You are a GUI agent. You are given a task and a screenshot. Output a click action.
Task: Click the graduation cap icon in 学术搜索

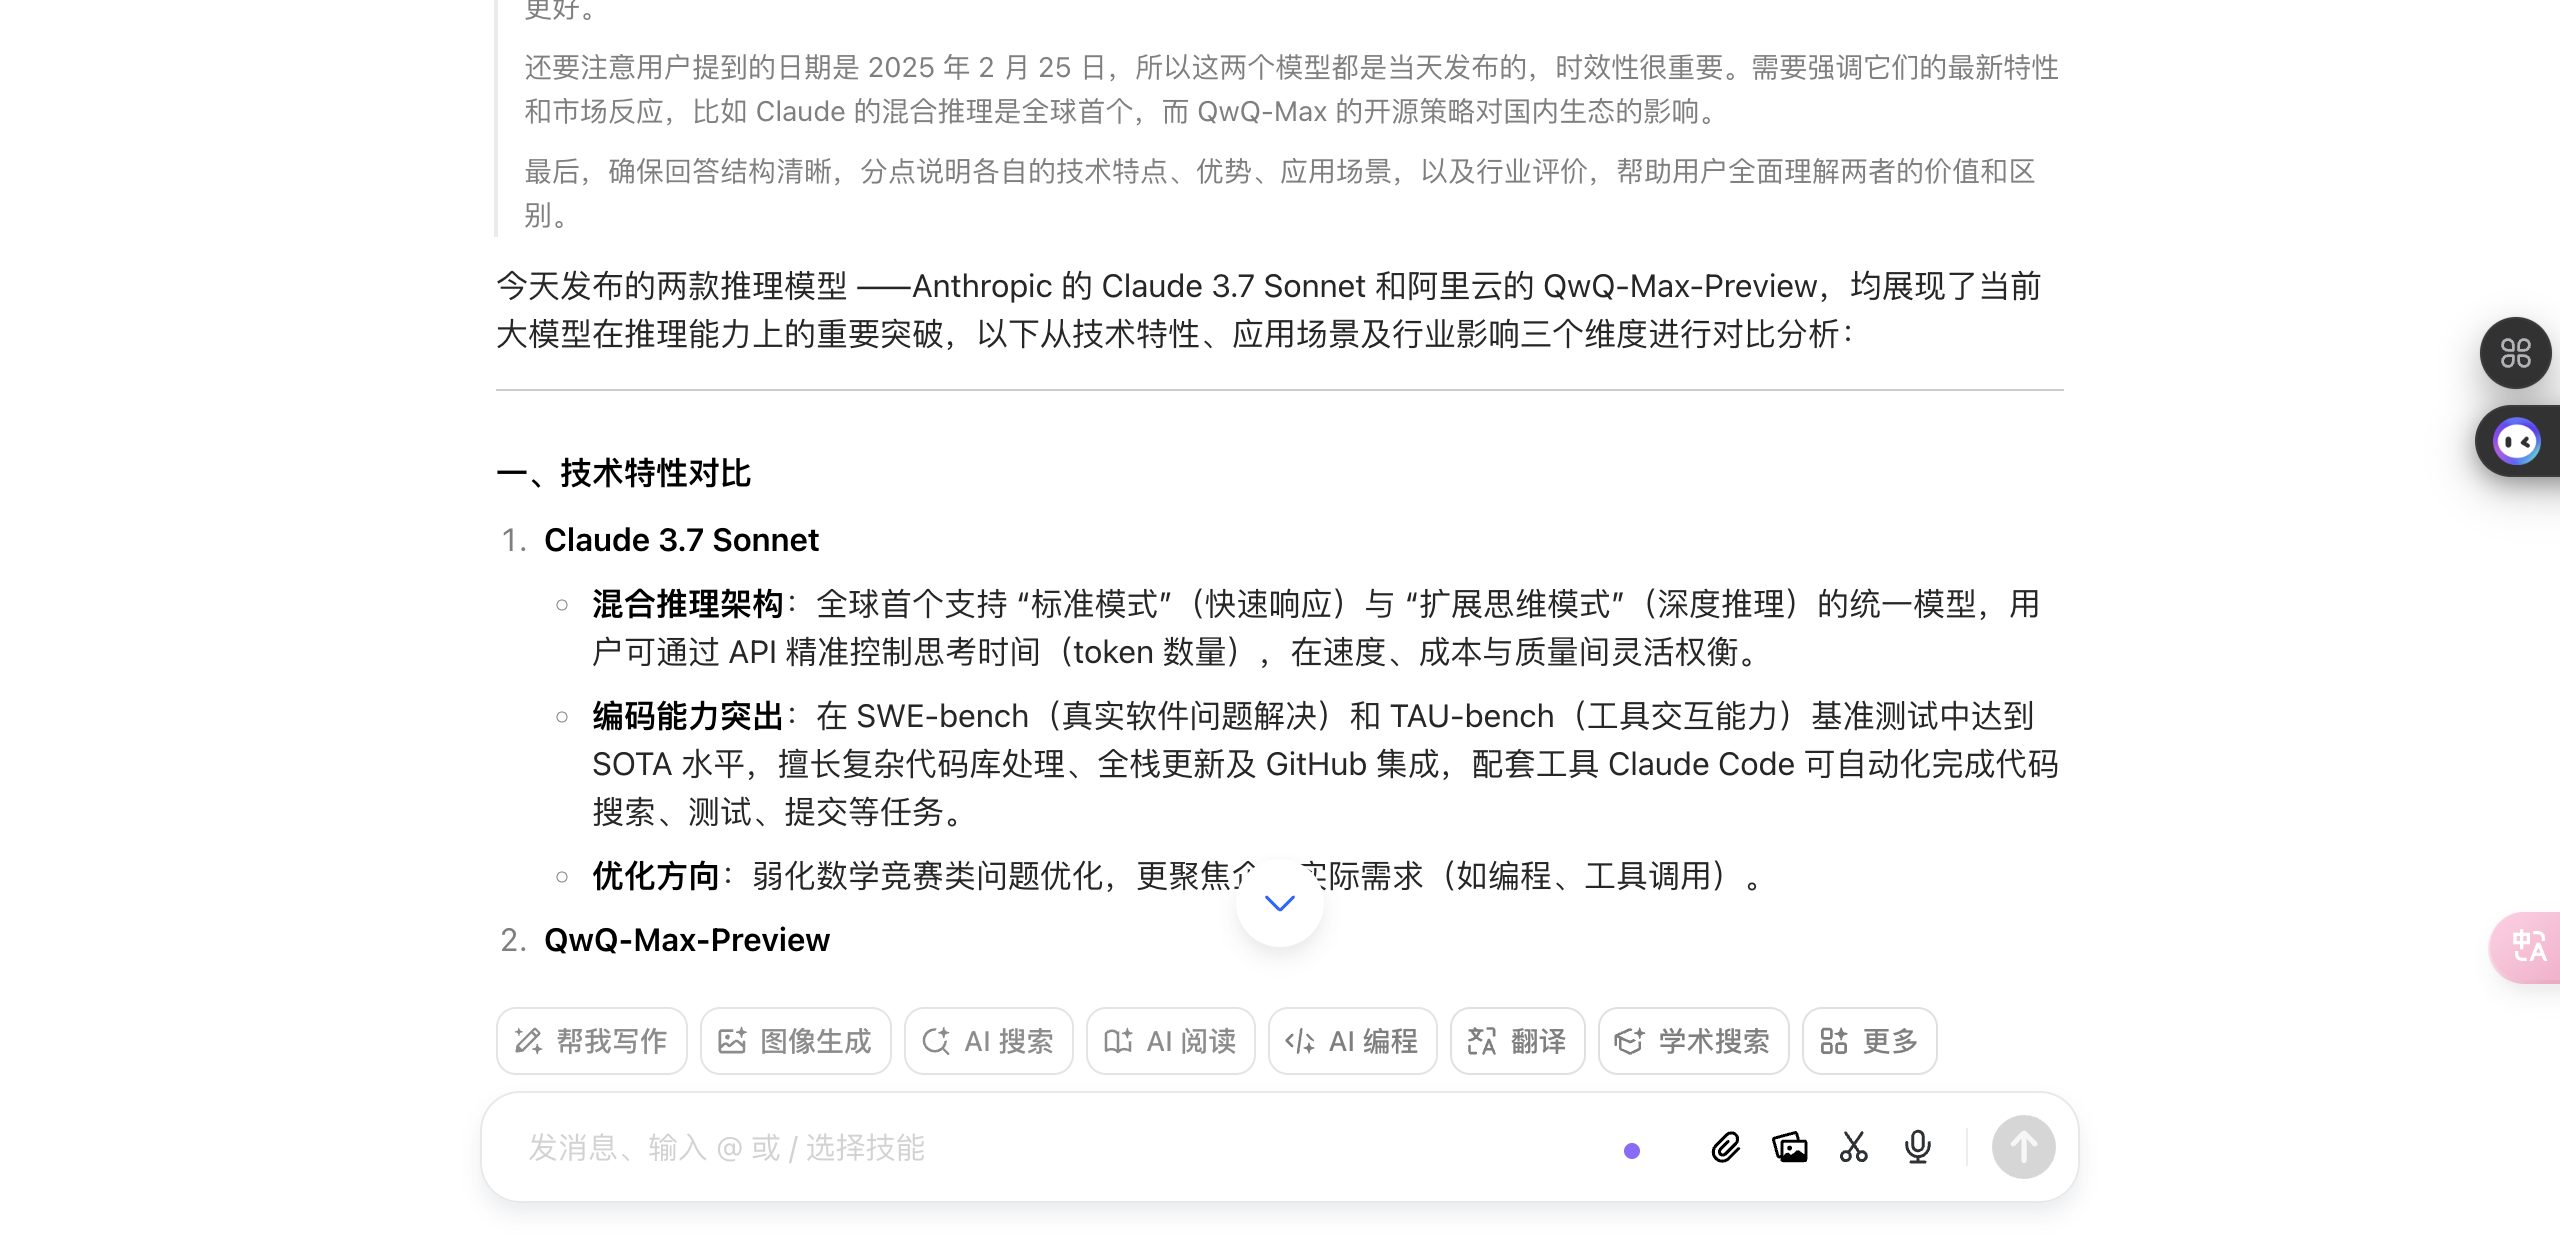click(x=1629, y=1041)
